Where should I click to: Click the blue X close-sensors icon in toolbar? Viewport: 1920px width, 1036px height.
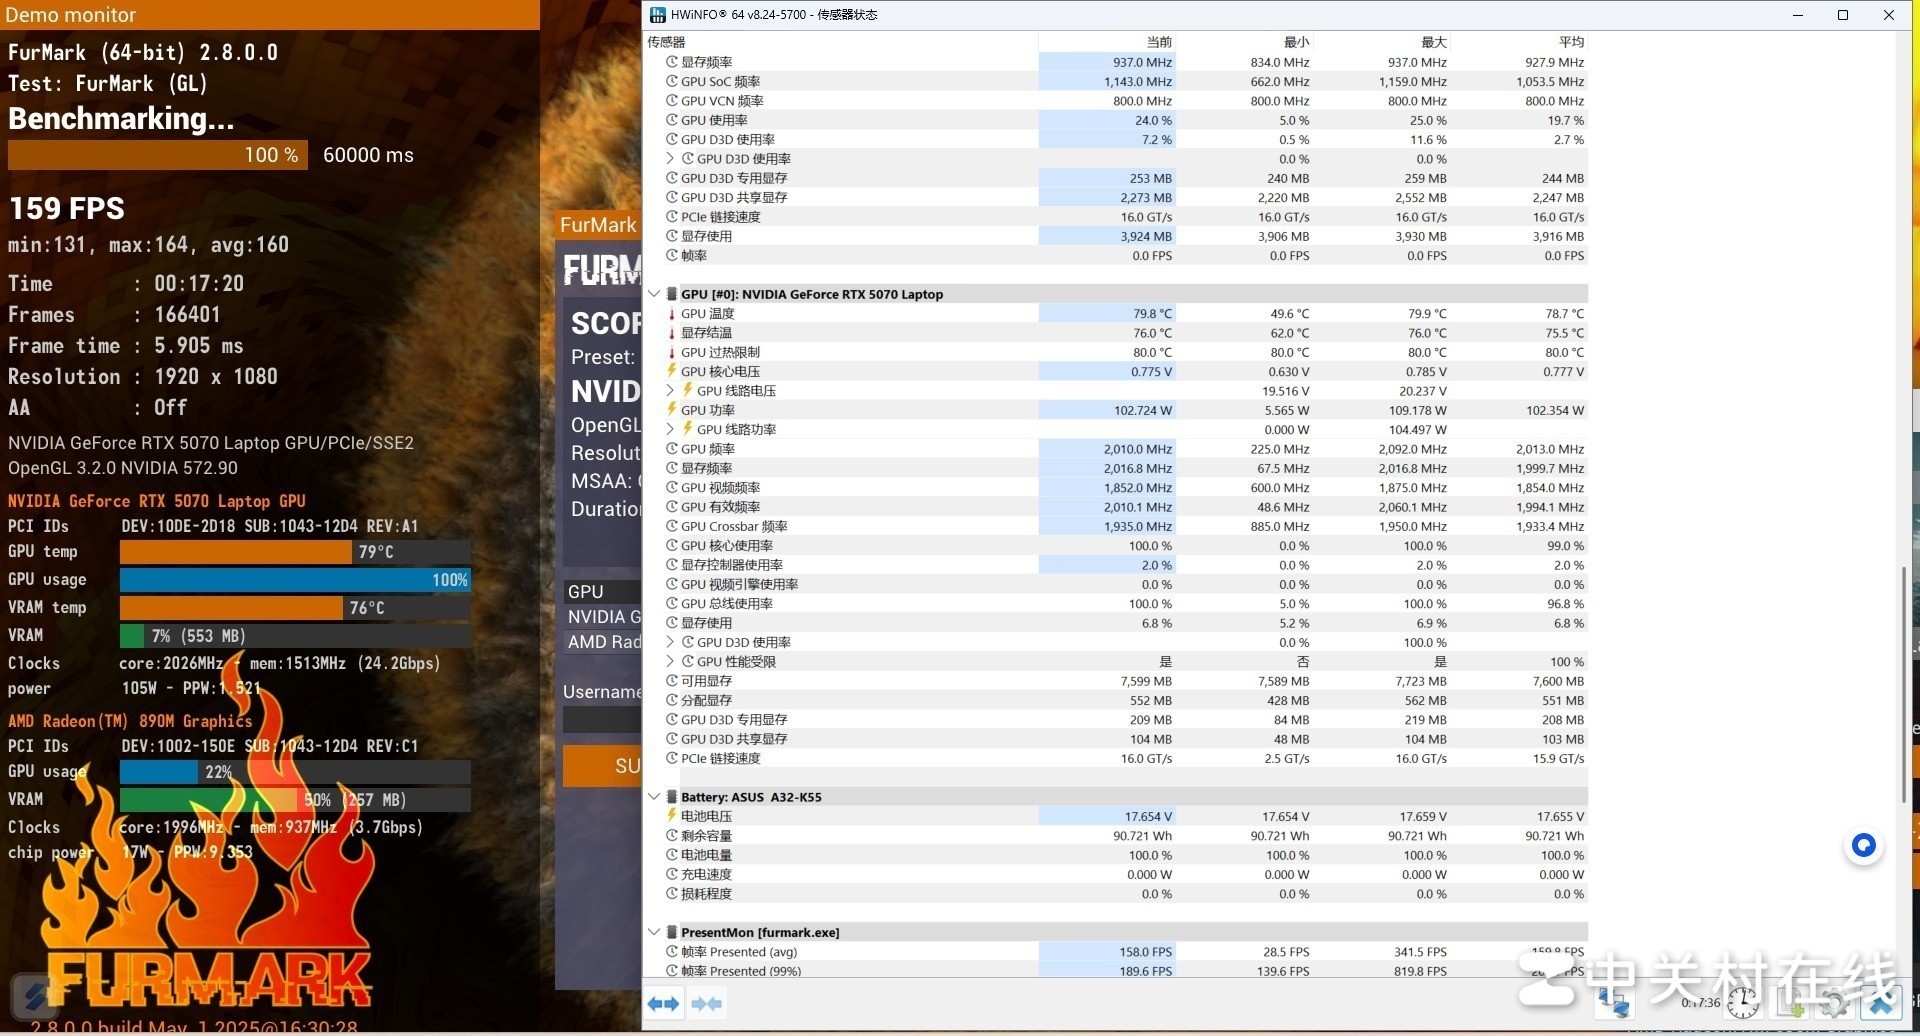pos(1882,1003)
